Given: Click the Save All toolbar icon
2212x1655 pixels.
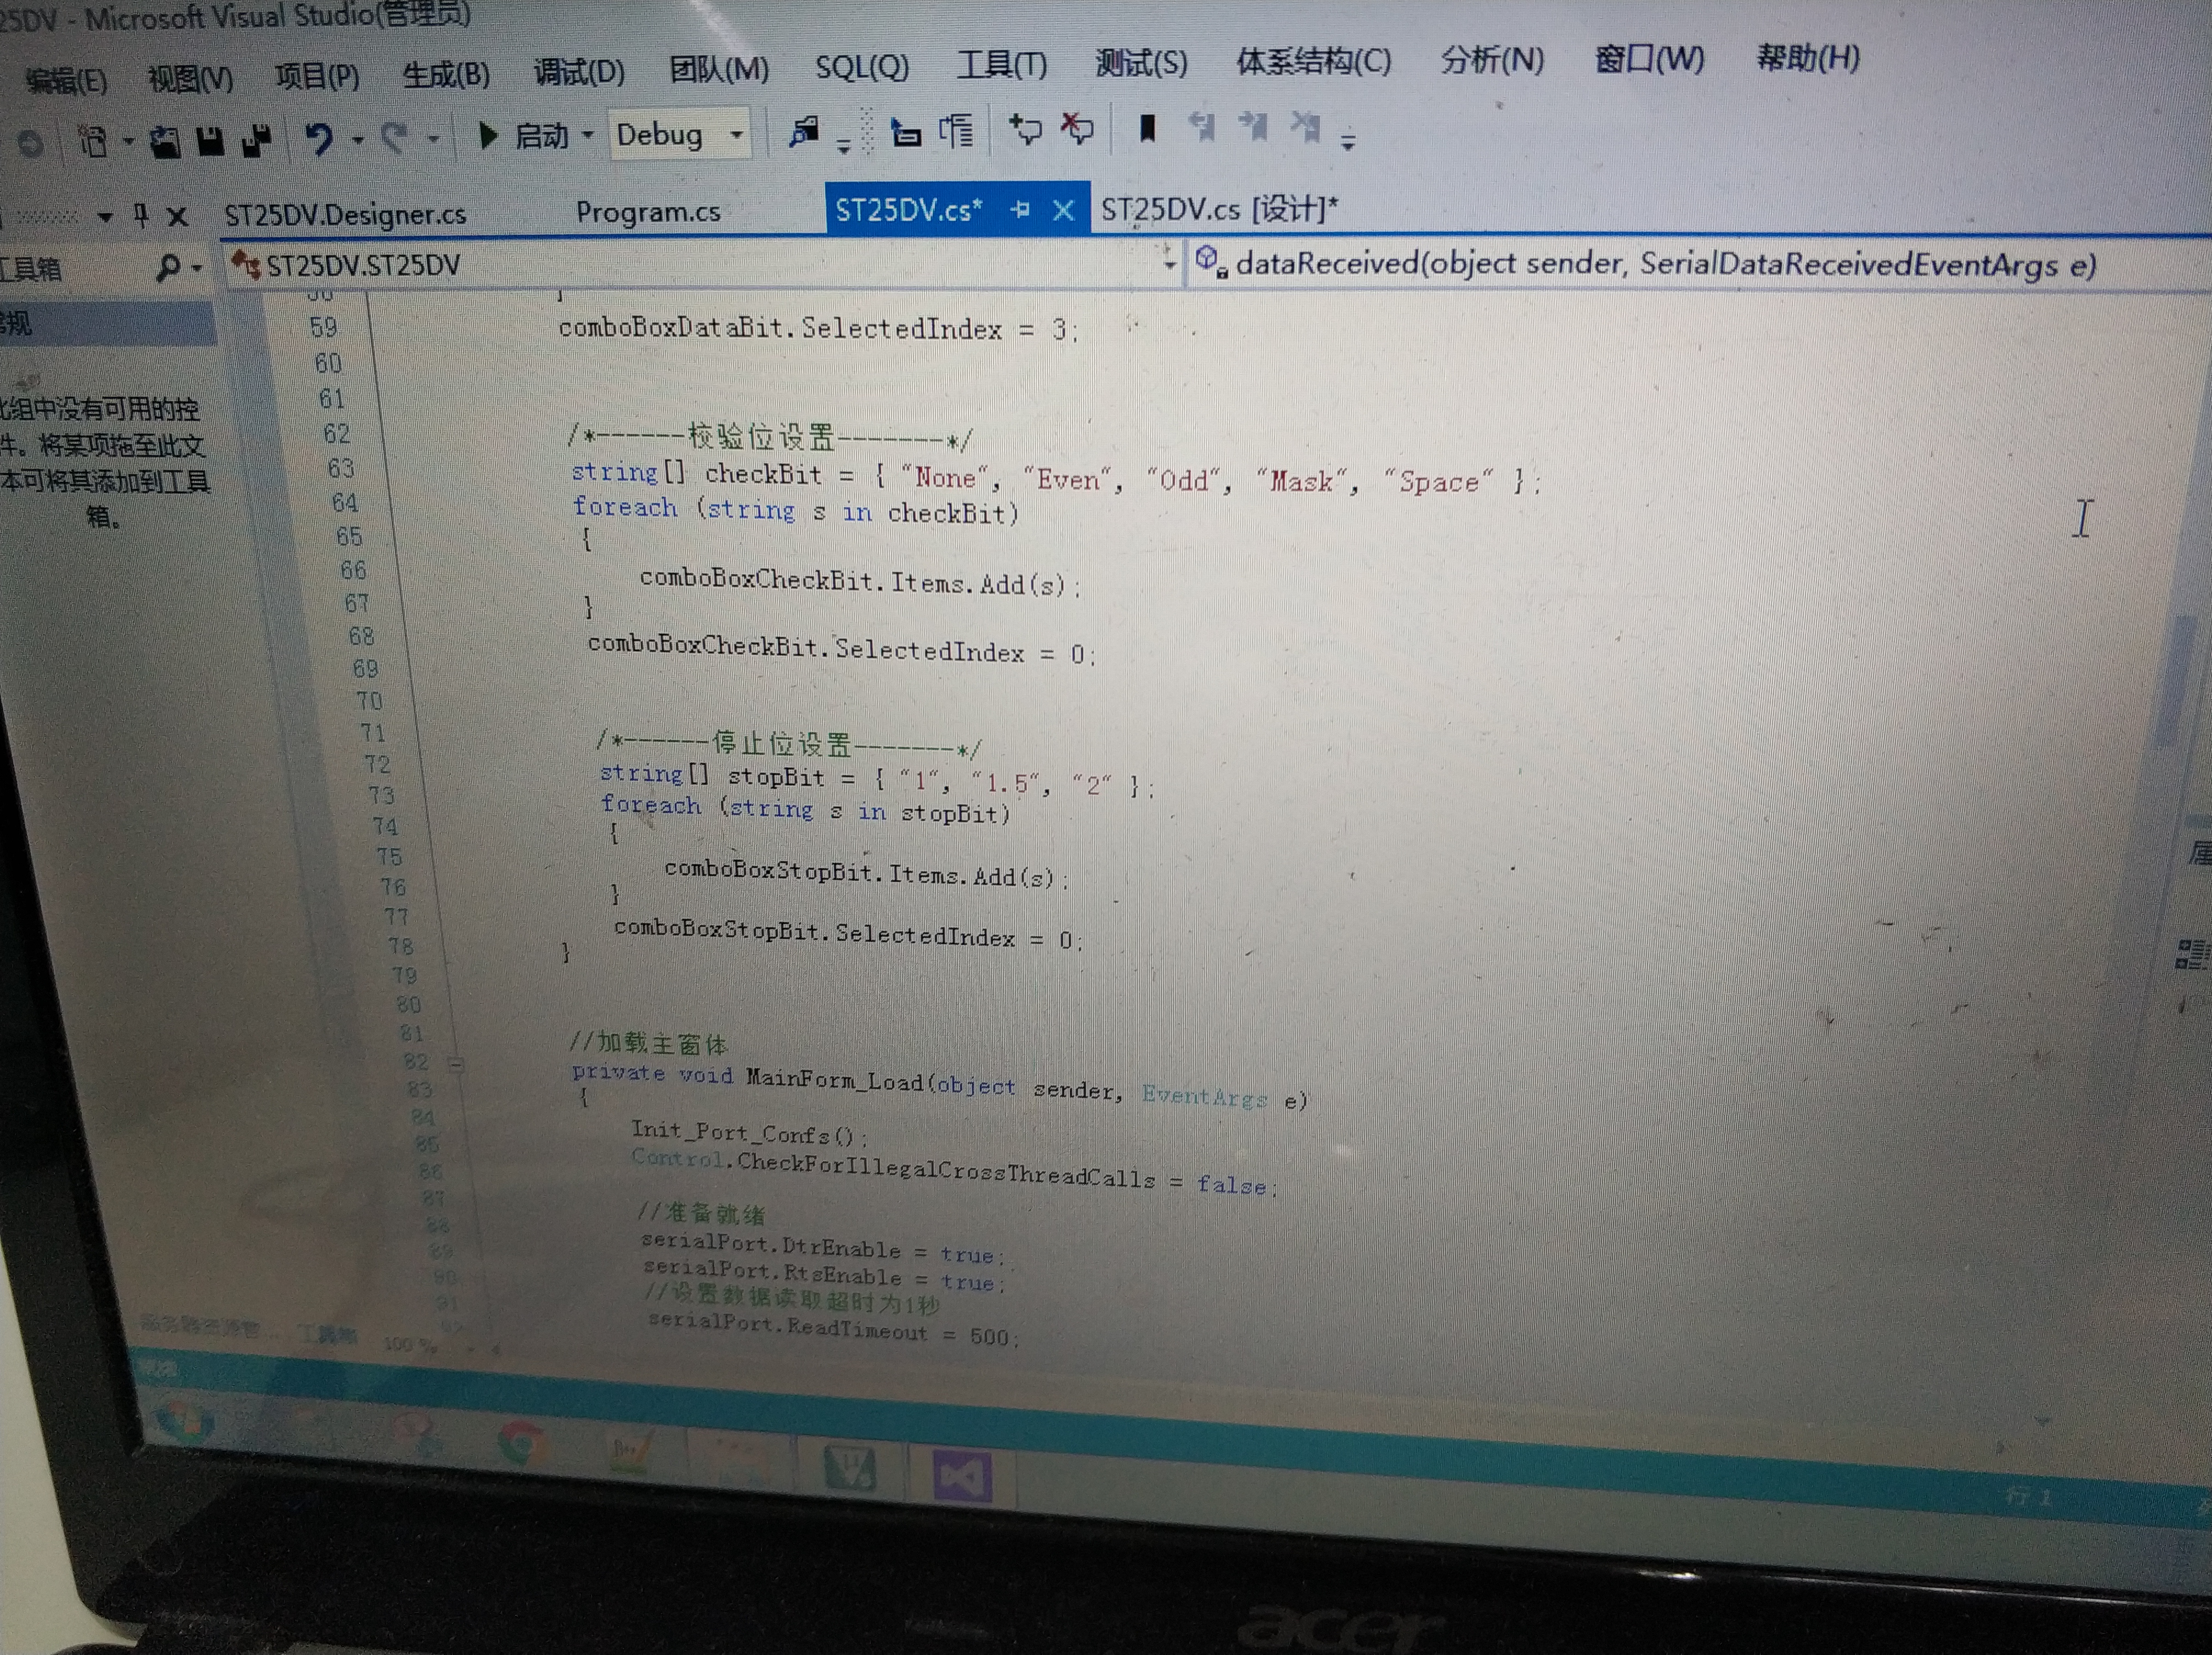Looking at the screenshot, I should [x=257, y=141].
